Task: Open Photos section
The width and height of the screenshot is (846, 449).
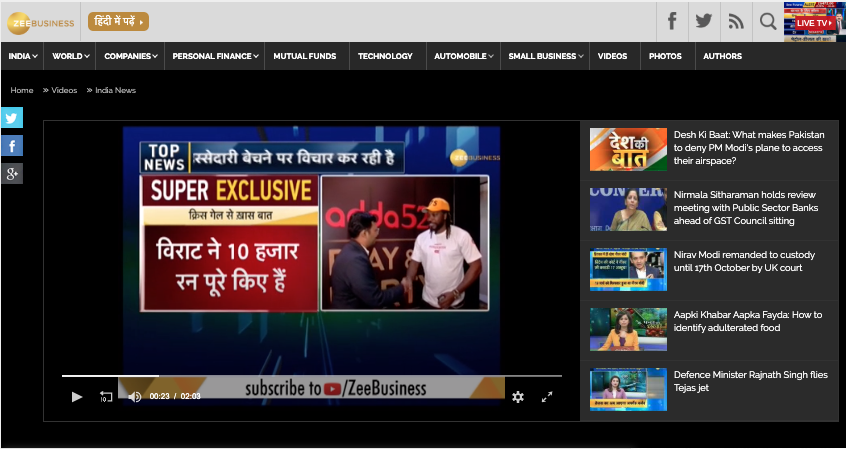Action: (x=665, y=56)
